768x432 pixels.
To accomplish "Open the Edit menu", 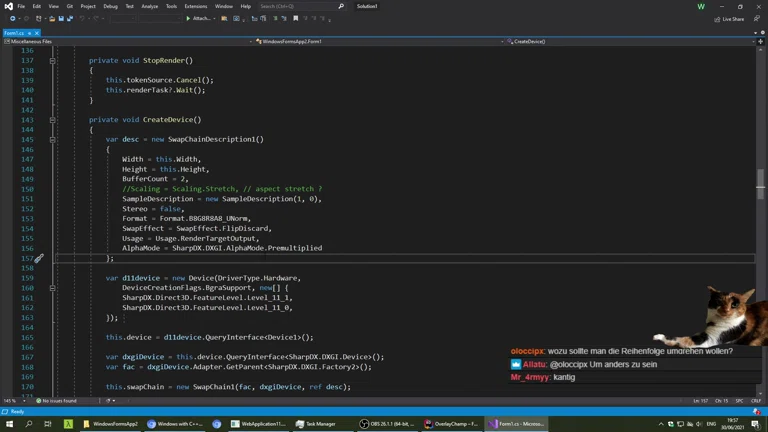I will [x=37, y=6].
